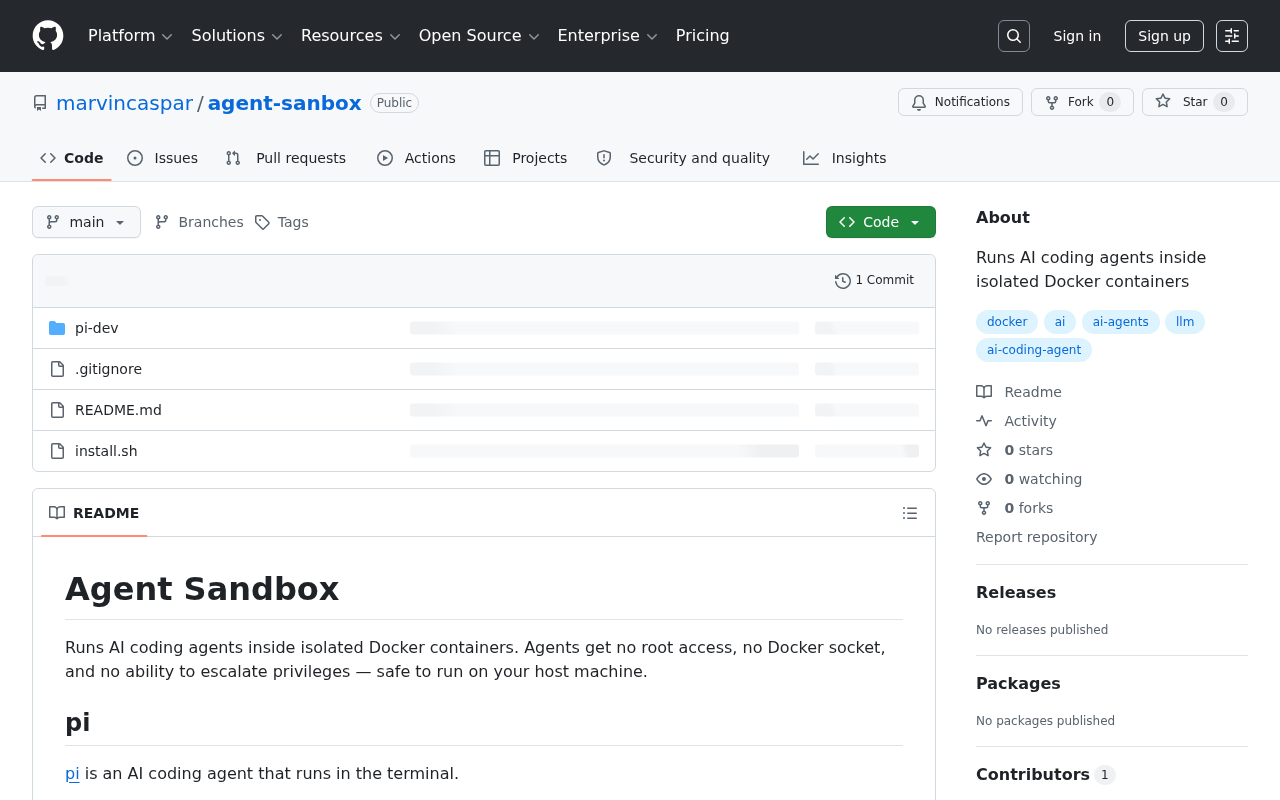Open the README.md file
This screenshot has height=800, width=1280.
click(118, 410)
